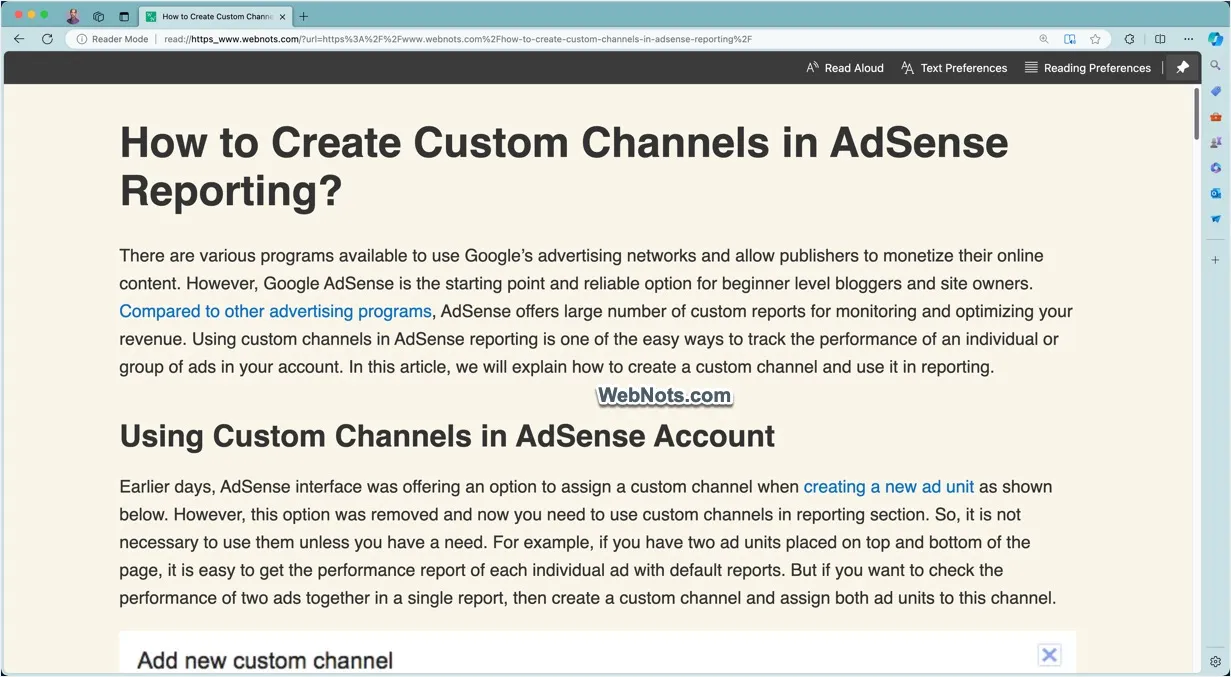Follow the 'creating a new ad unit' link
This screenshot has height=677, width=1231.
(889, 487)
